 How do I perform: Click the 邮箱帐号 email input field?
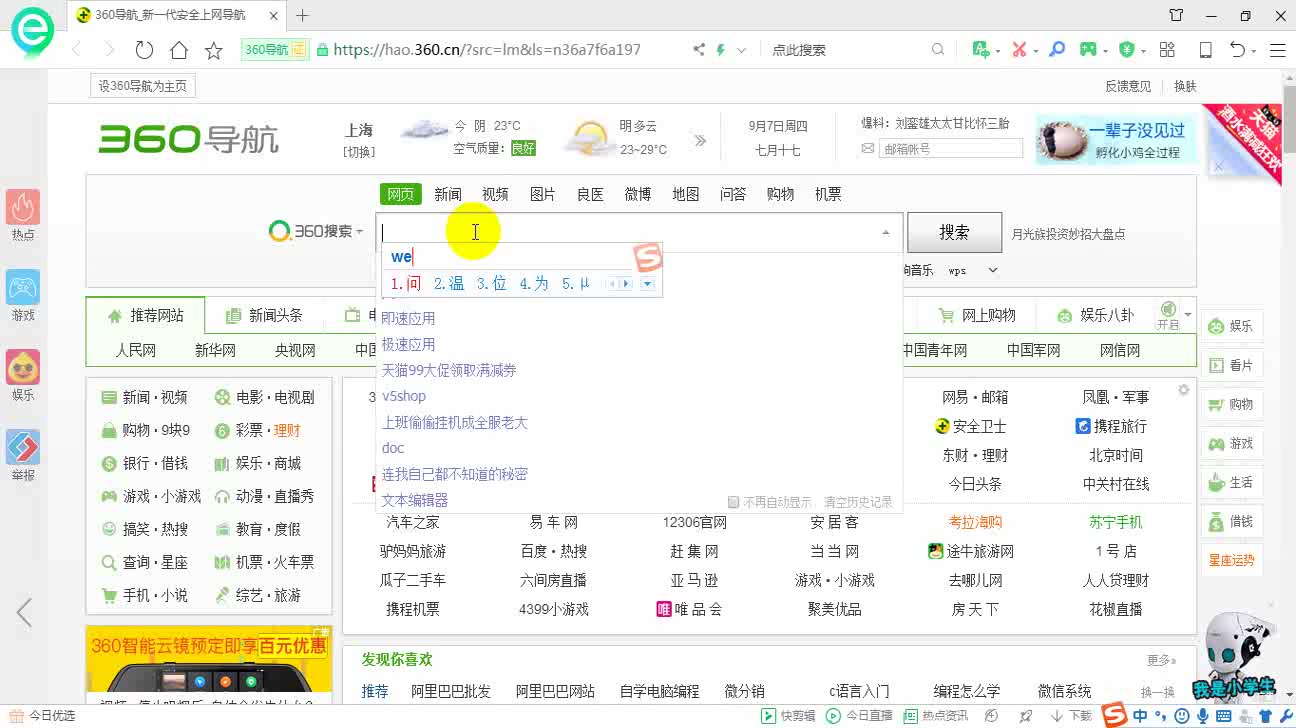click(x=950, y=149)
